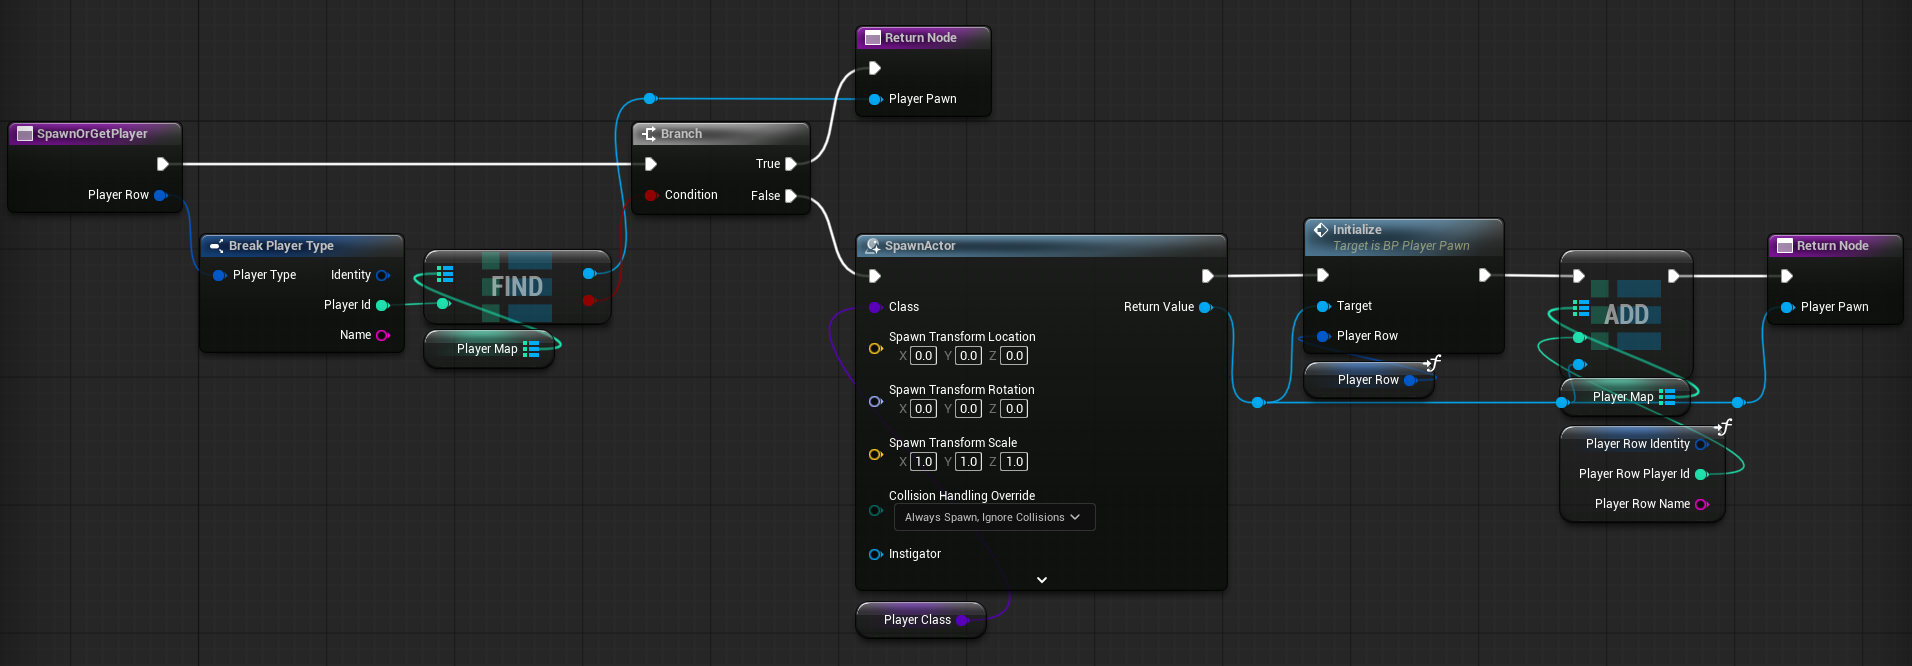Screen dimensions: 1912x666
Task: Click Spawn Transform Scale Z value field
Action: point(1014,462)
